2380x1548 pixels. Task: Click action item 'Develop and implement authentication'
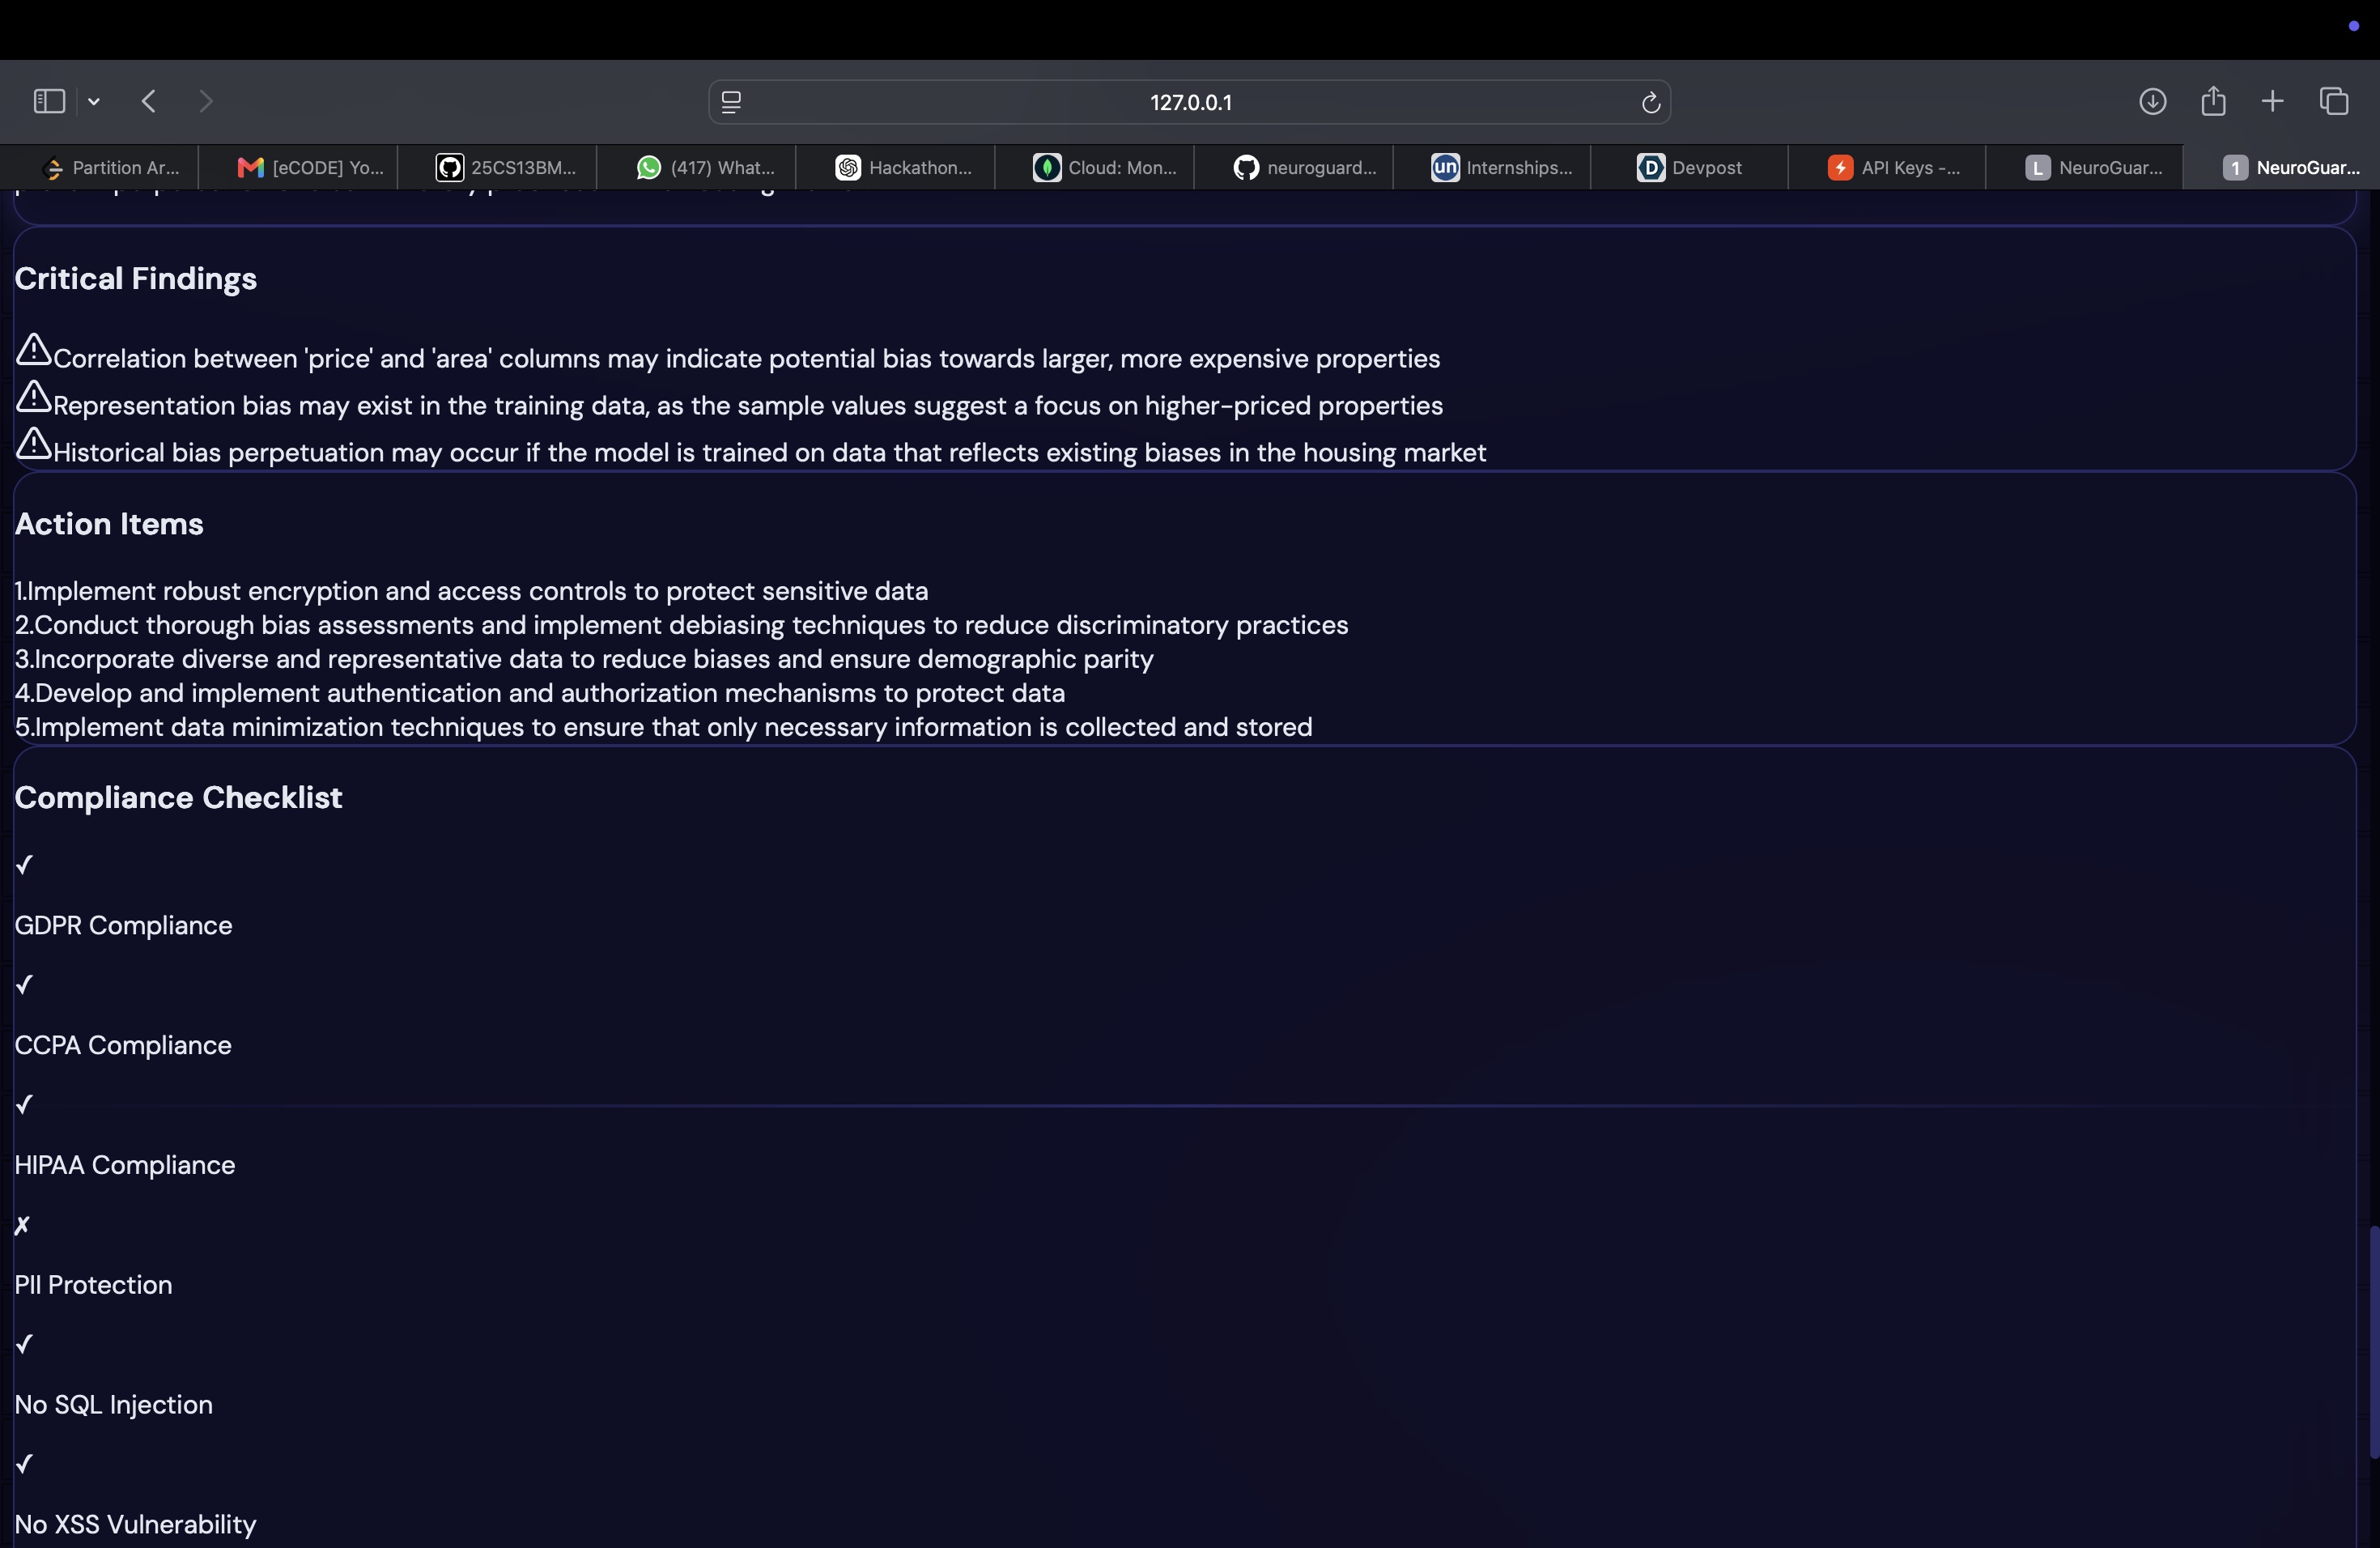point(540,693)
